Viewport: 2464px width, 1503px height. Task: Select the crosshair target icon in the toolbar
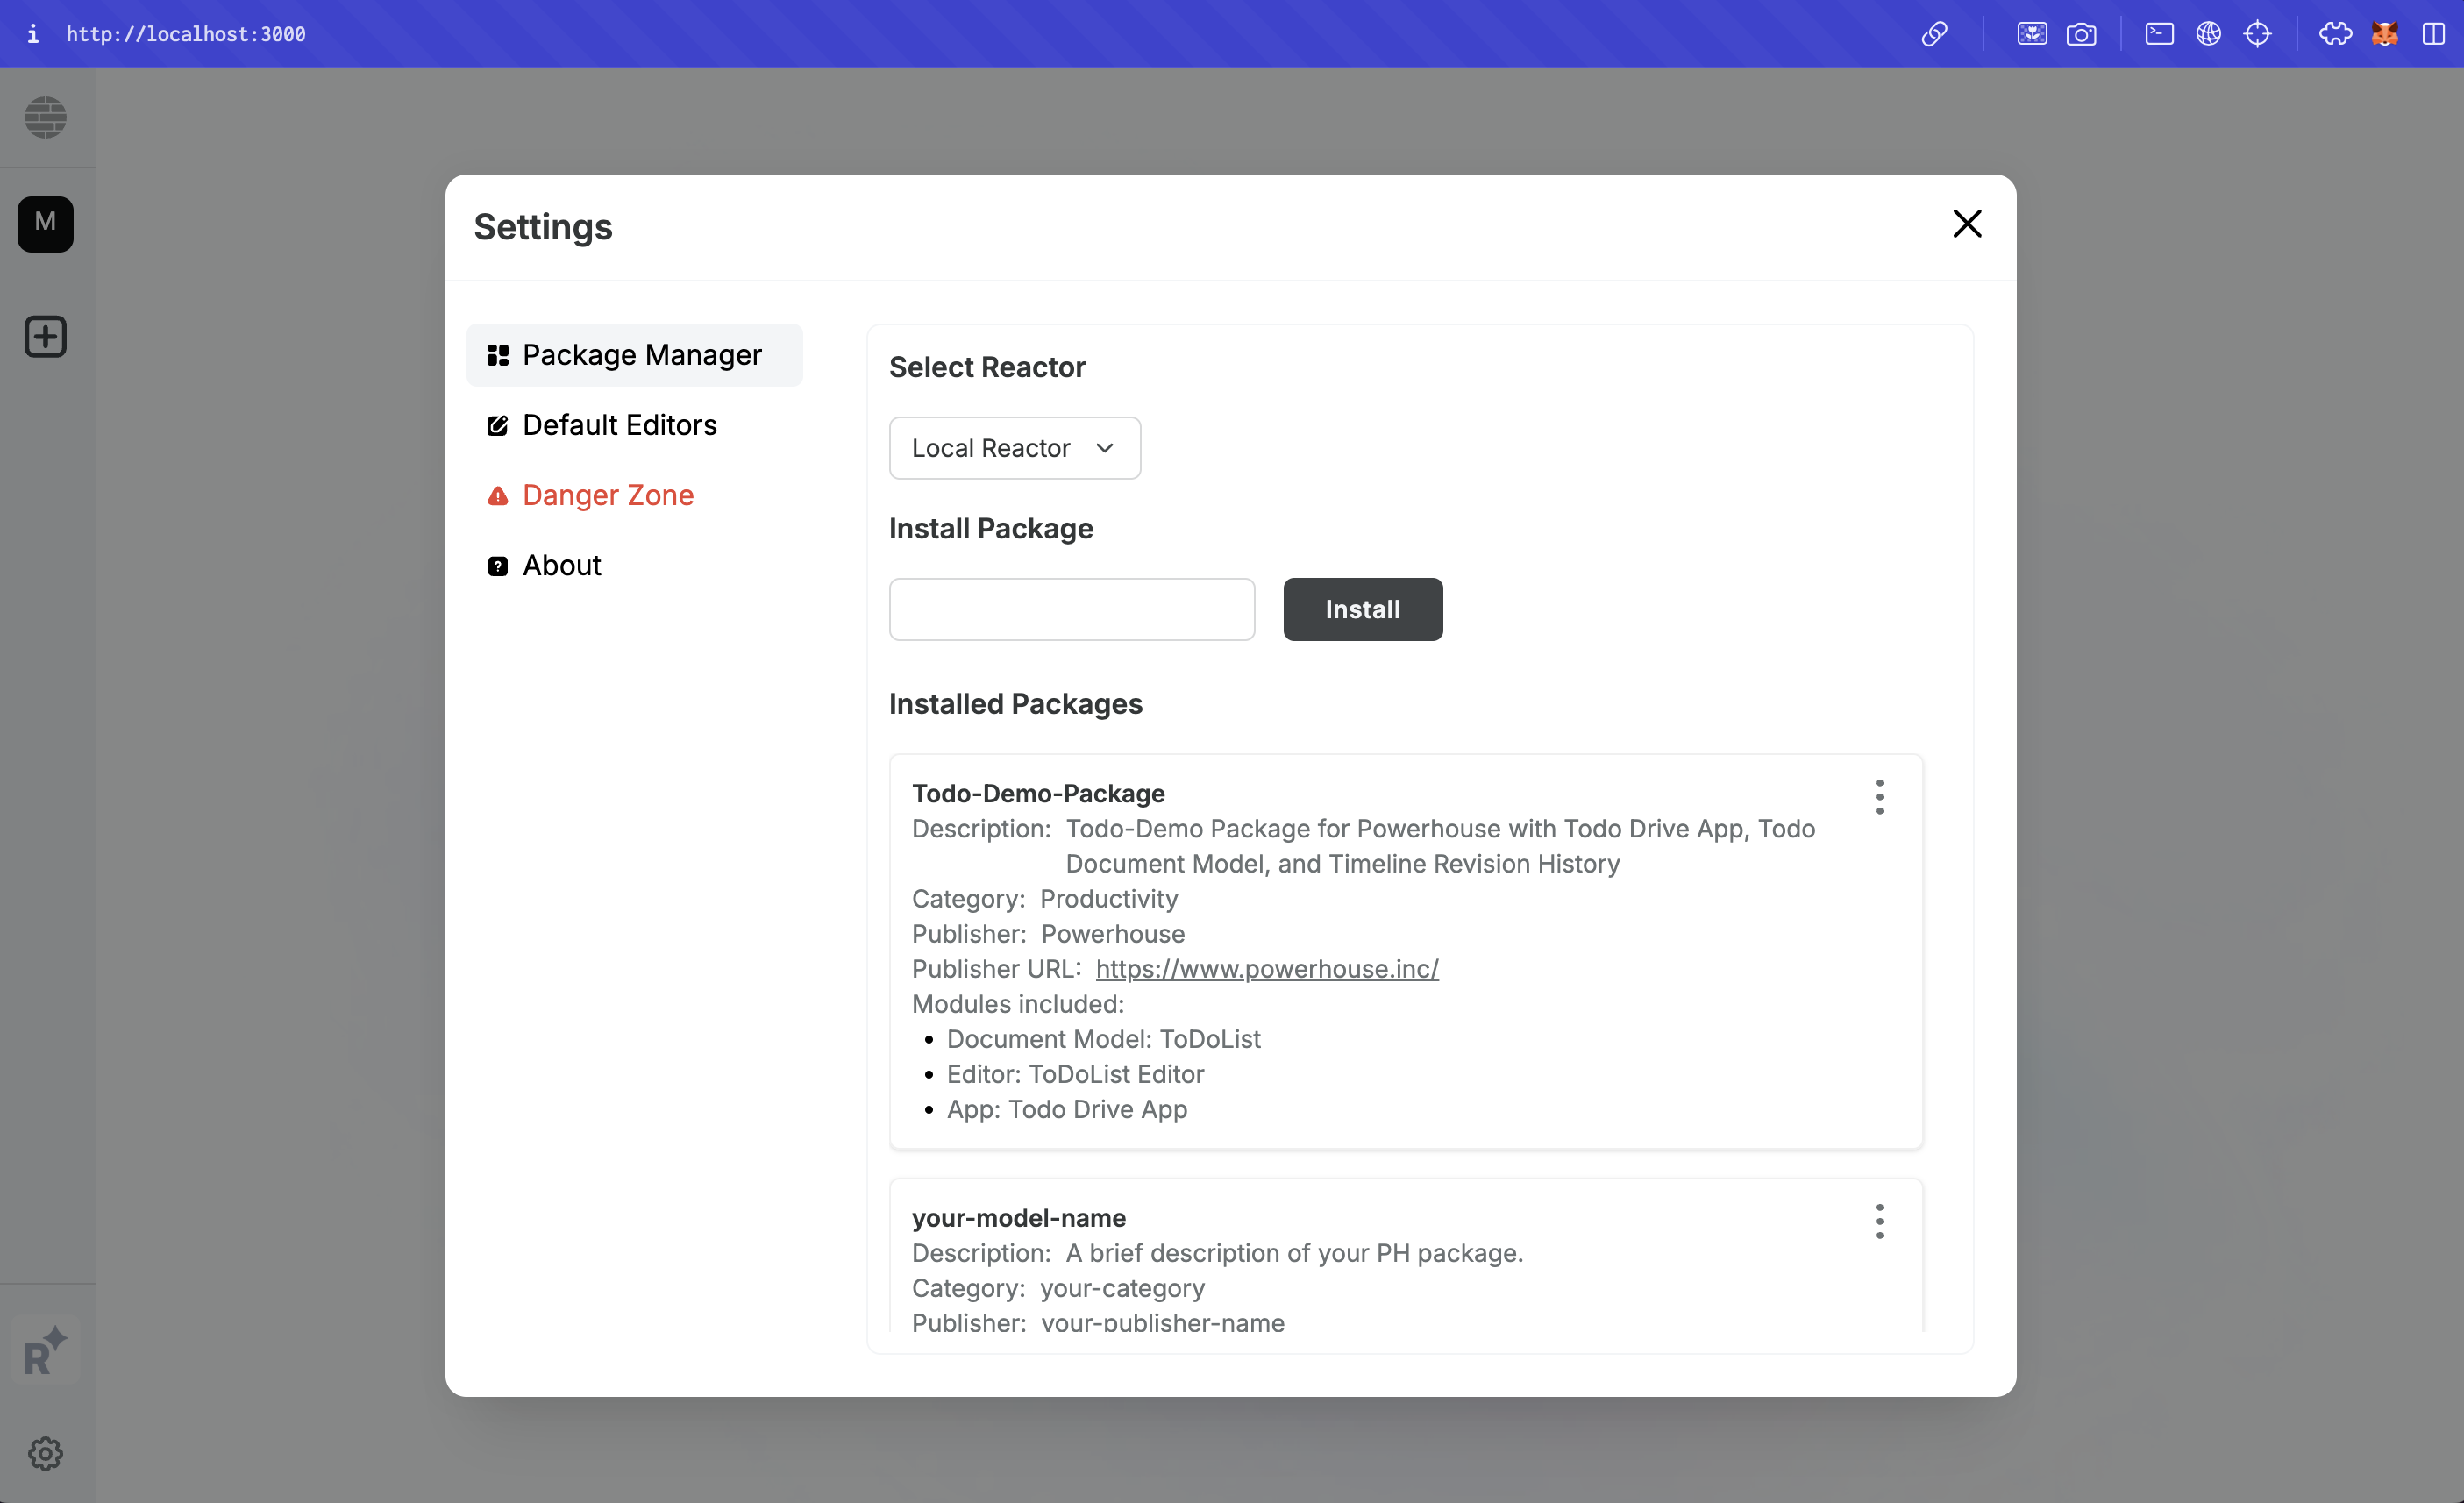[2259, 33]
